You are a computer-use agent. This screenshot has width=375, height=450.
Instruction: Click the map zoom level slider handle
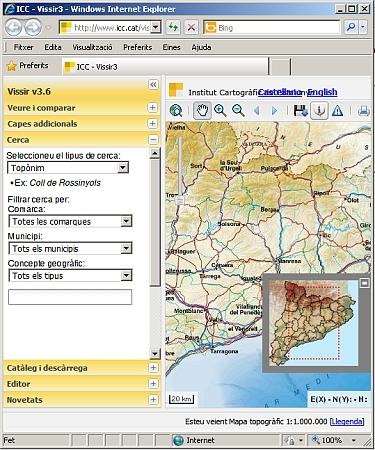click(x=180, y=200)
